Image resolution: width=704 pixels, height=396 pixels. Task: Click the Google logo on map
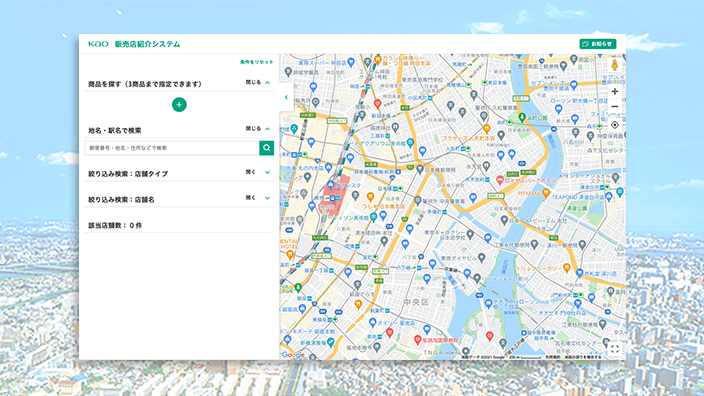(293, 355)
